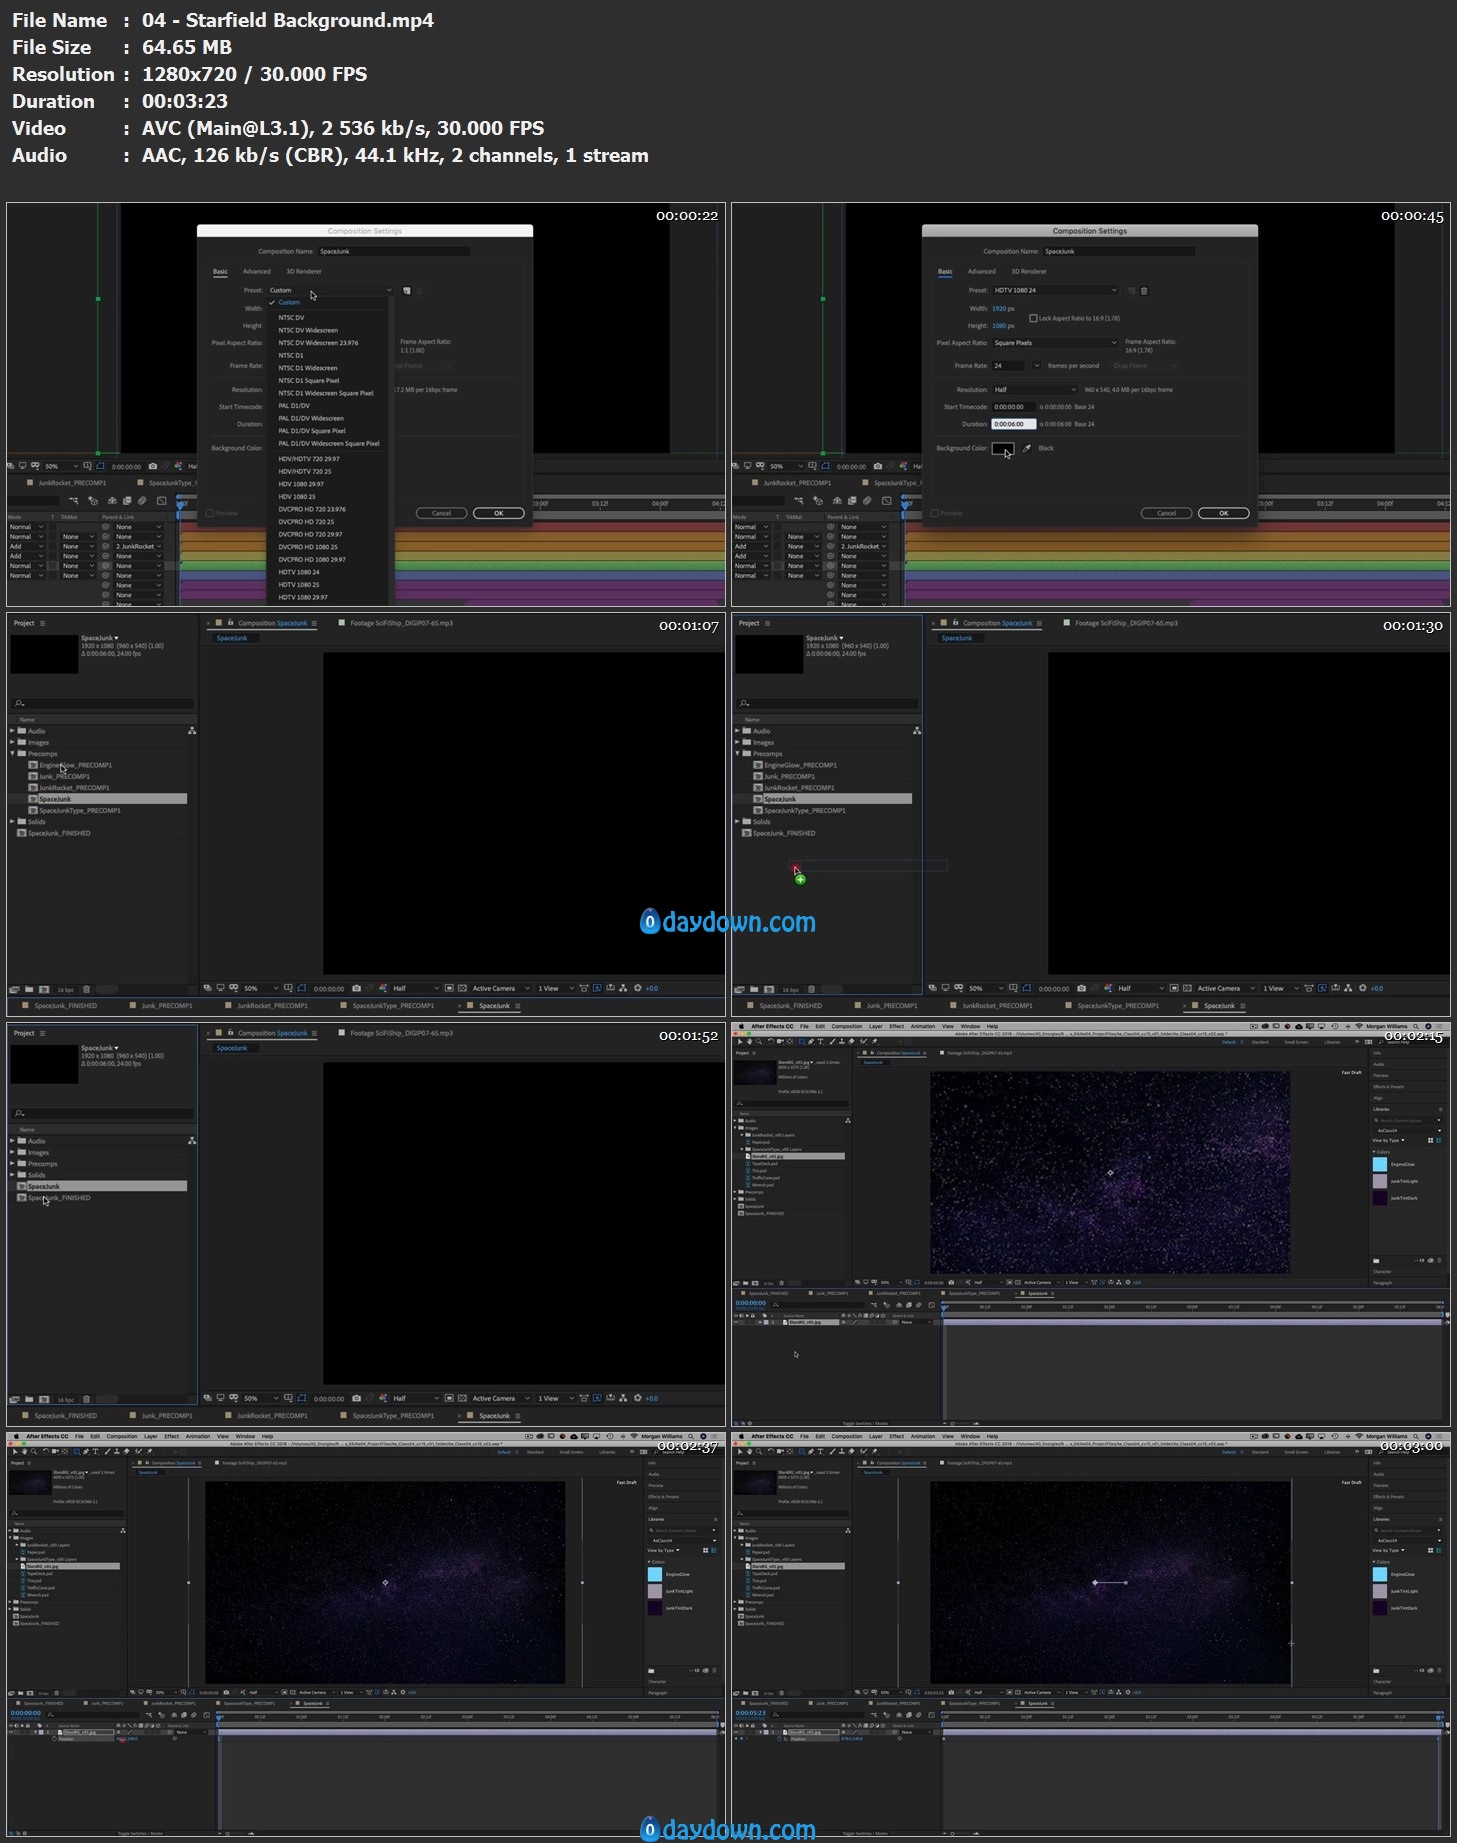Open Spotlight search in 00:02:15 mac menu bar
Viewport: 1457px width, 1843px height.
[1416, 1026]
